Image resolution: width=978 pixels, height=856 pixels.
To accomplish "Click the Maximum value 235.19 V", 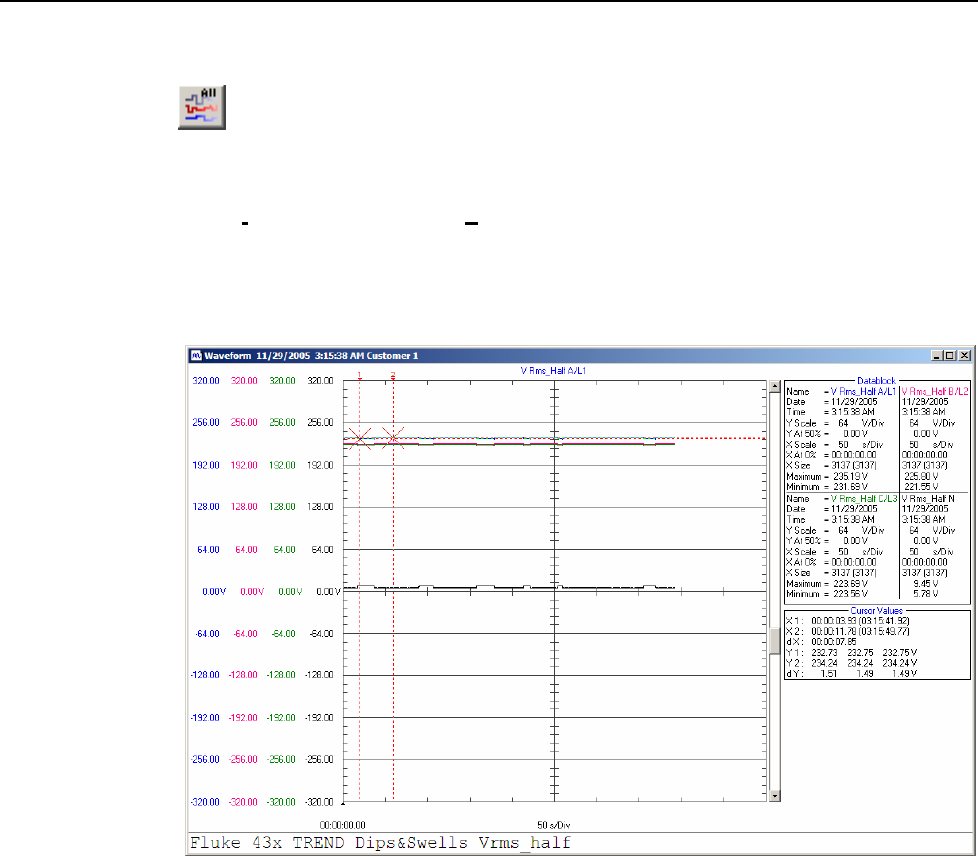I will (851, 477).
